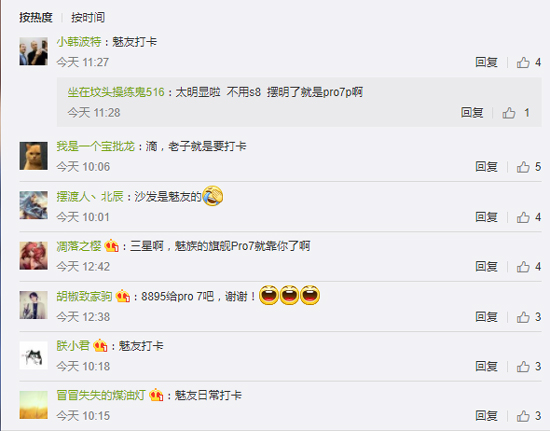Sort comments by 按热度
Viewport: 550px width, 431px height.
(36, 17)
